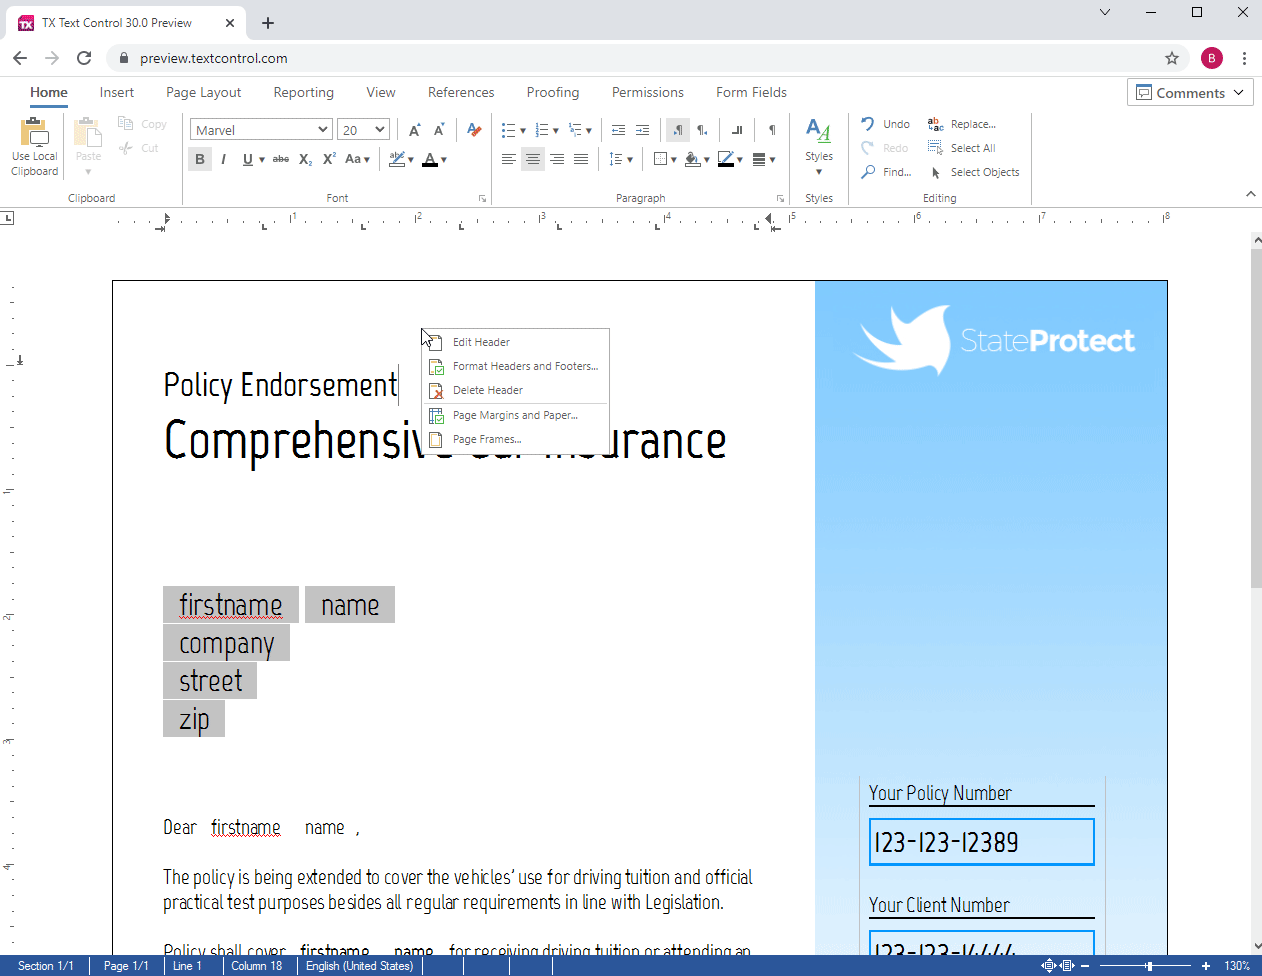Click the increase font size icon
This screenshot has height=976, width=1262.
415,130
